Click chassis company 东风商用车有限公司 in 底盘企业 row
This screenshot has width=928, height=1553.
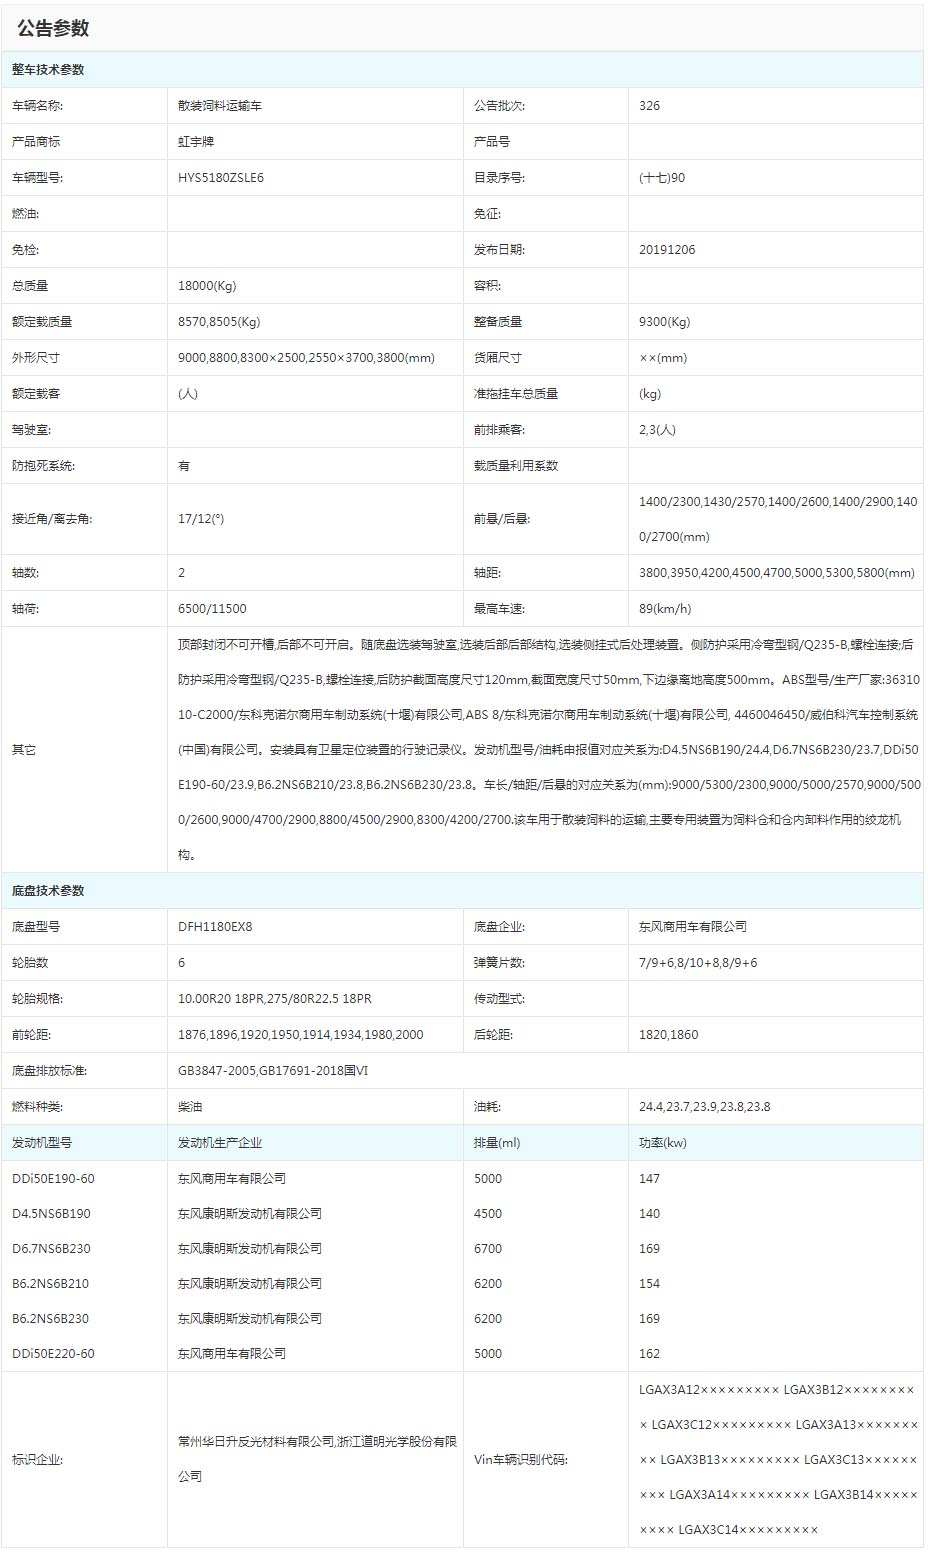click(693, 927)
